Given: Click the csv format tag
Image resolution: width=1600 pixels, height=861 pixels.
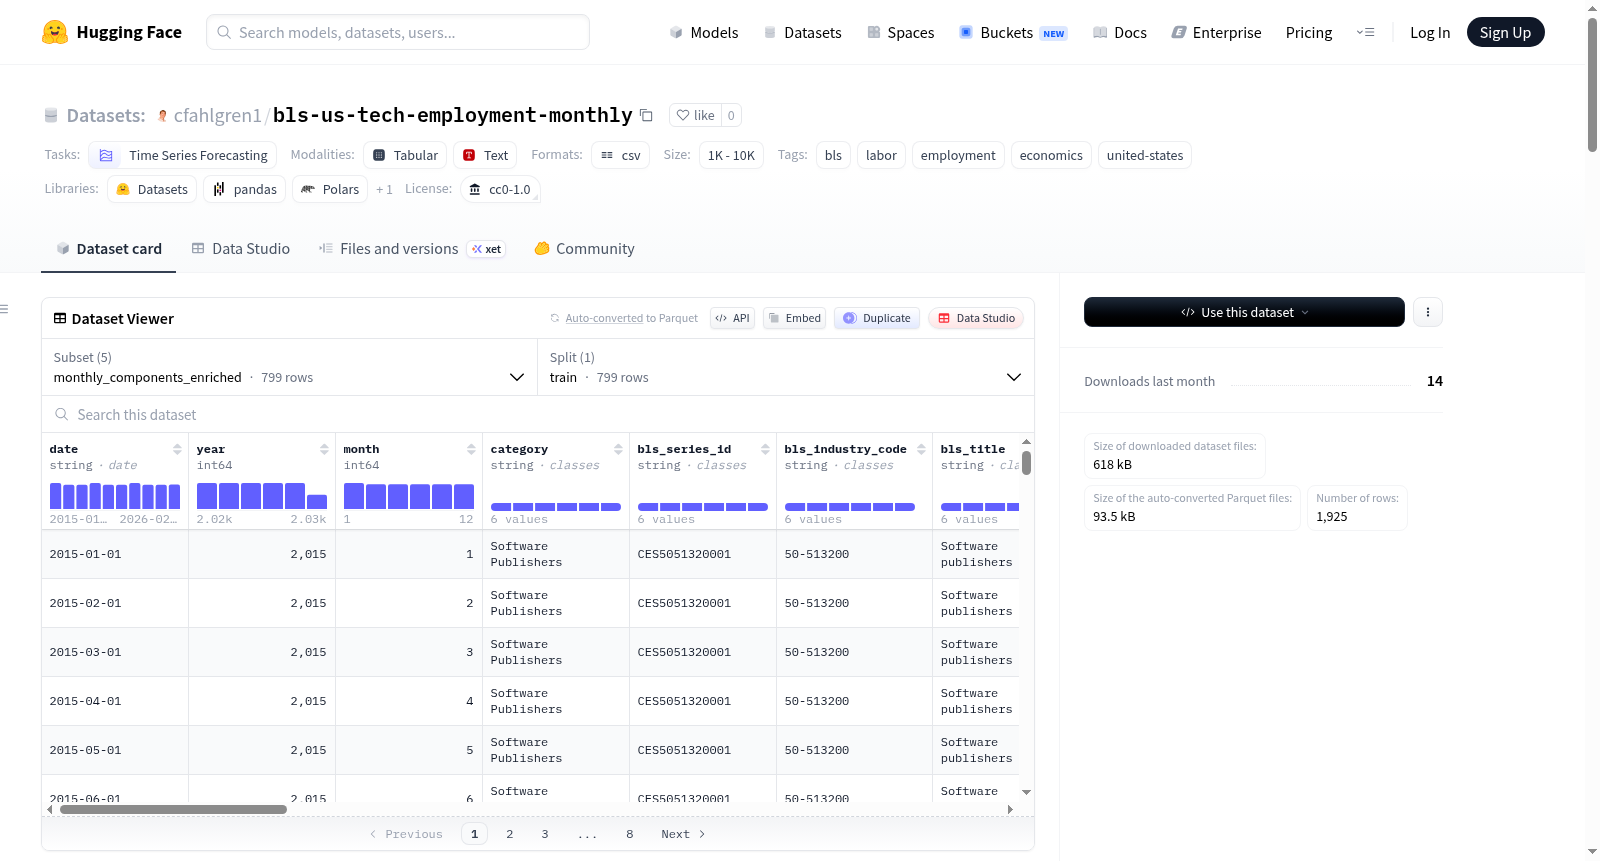Looking at the screenshot, I should coord(620,155).
